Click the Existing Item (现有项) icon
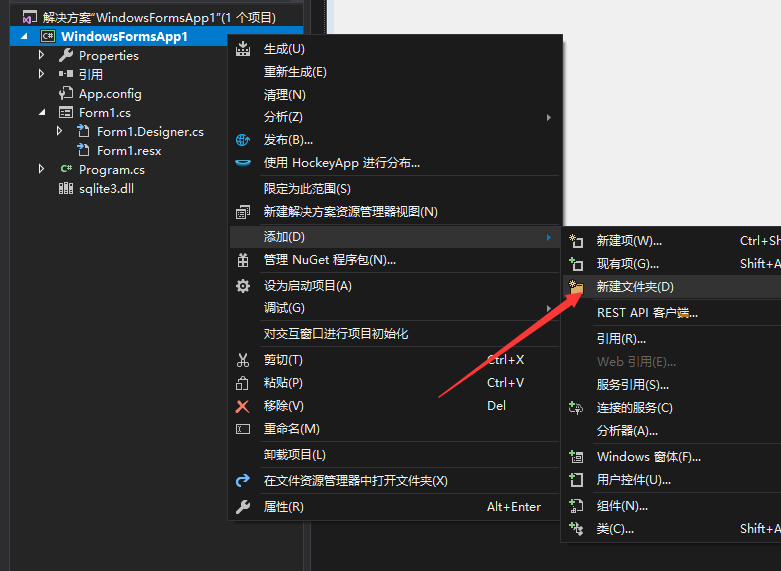 pos(576,264)
